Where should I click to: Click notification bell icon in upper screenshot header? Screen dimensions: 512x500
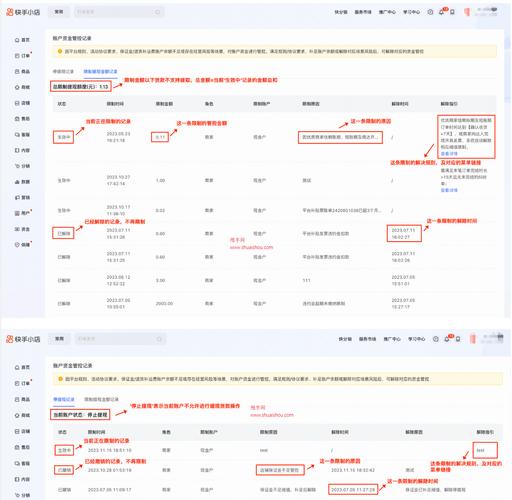(x=441, y=12)
